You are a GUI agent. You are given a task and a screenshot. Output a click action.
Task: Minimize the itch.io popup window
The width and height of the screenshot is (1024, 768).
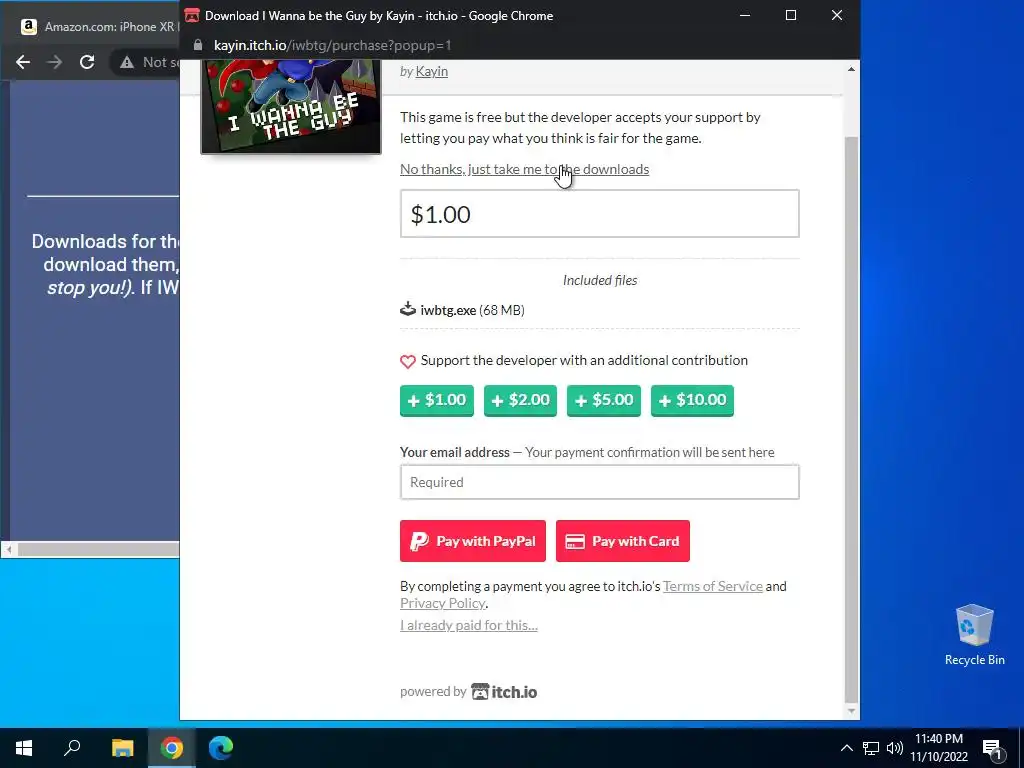[x=744, y=15]
